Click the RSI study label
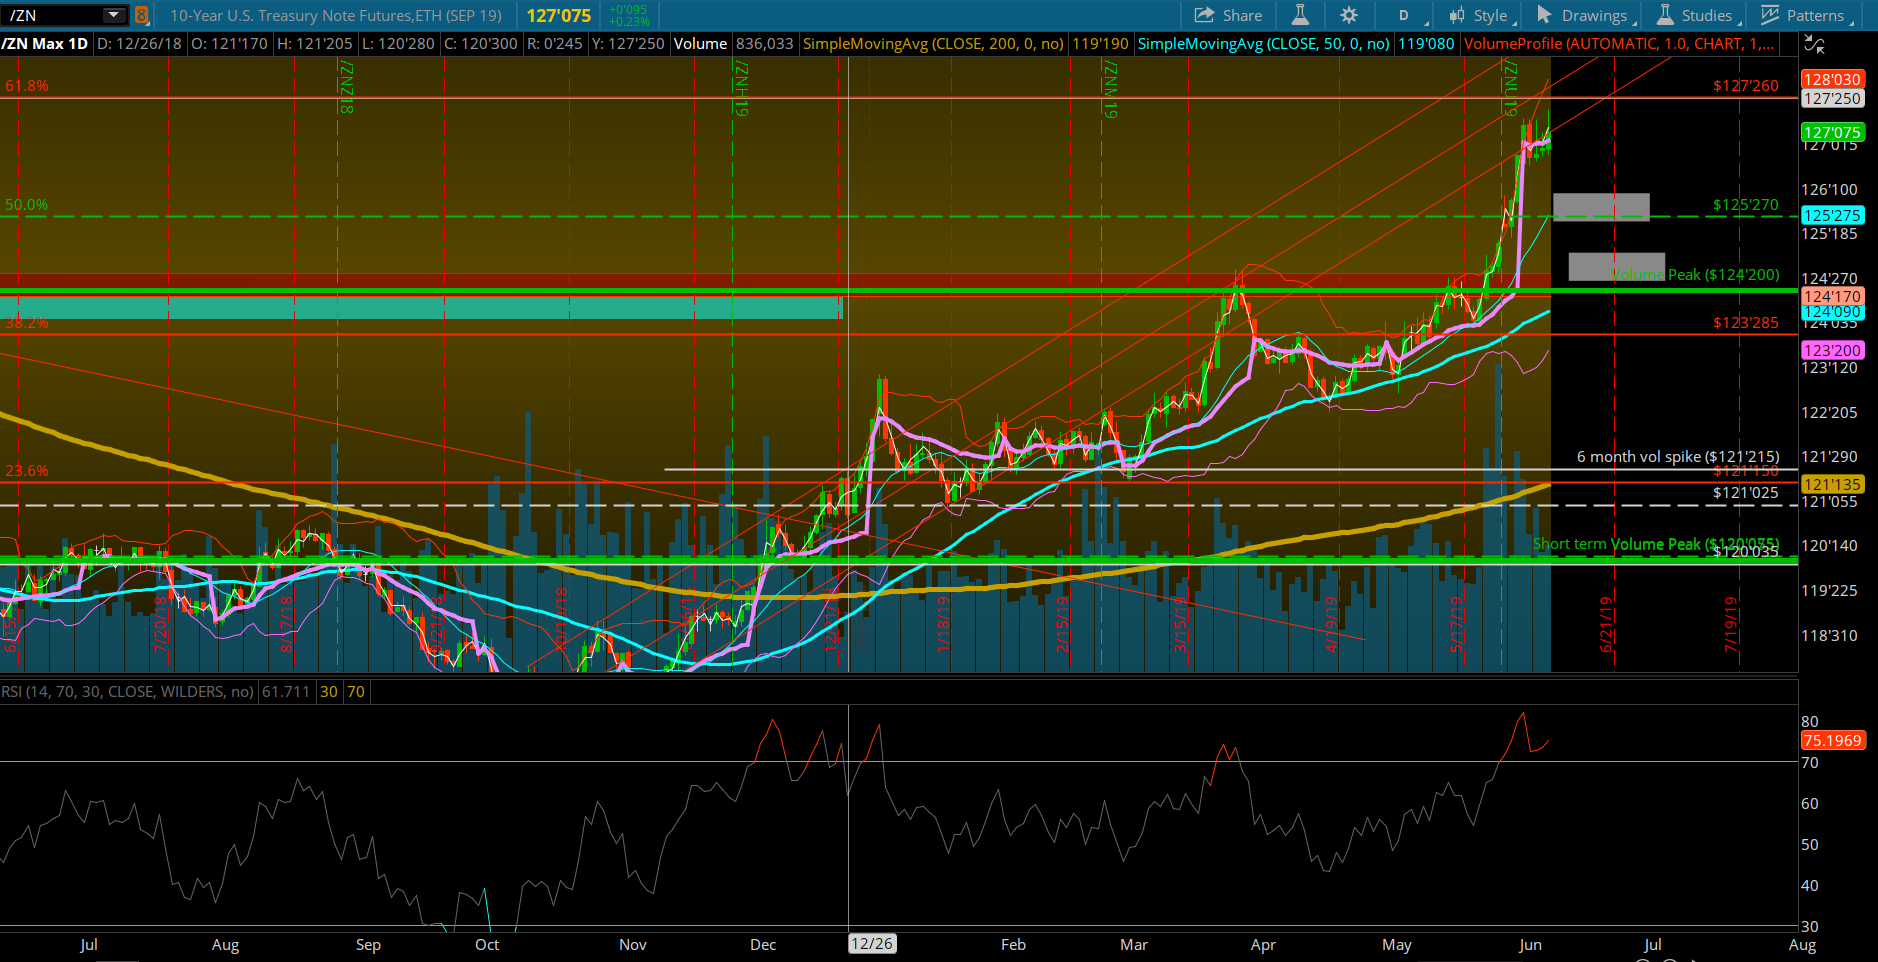 click(x=127, y=692)
